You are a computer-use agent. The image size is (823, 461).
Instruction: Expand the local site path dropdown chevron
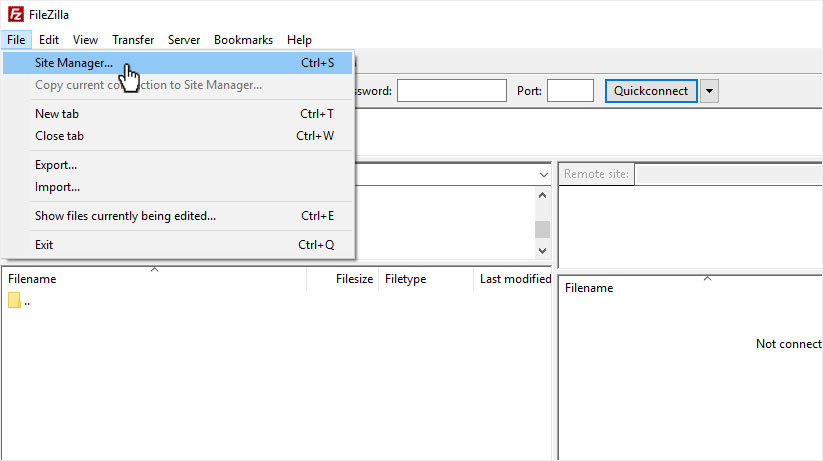tap(544, 175)
